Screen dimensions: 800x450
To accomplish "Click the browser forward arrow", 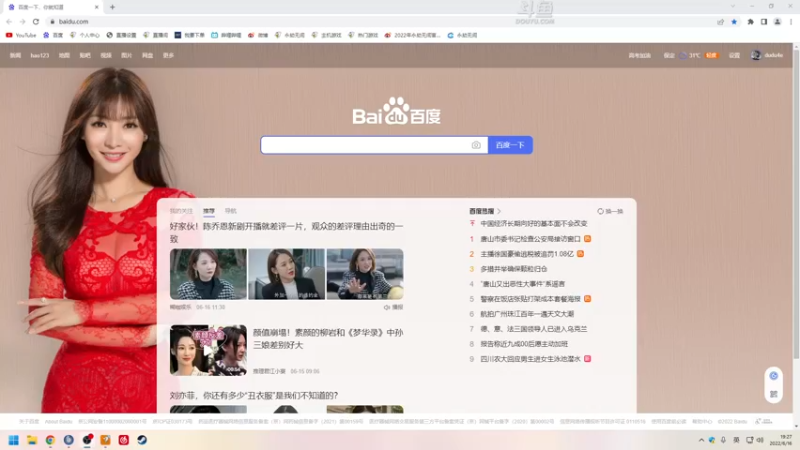I will coord(22,21).
